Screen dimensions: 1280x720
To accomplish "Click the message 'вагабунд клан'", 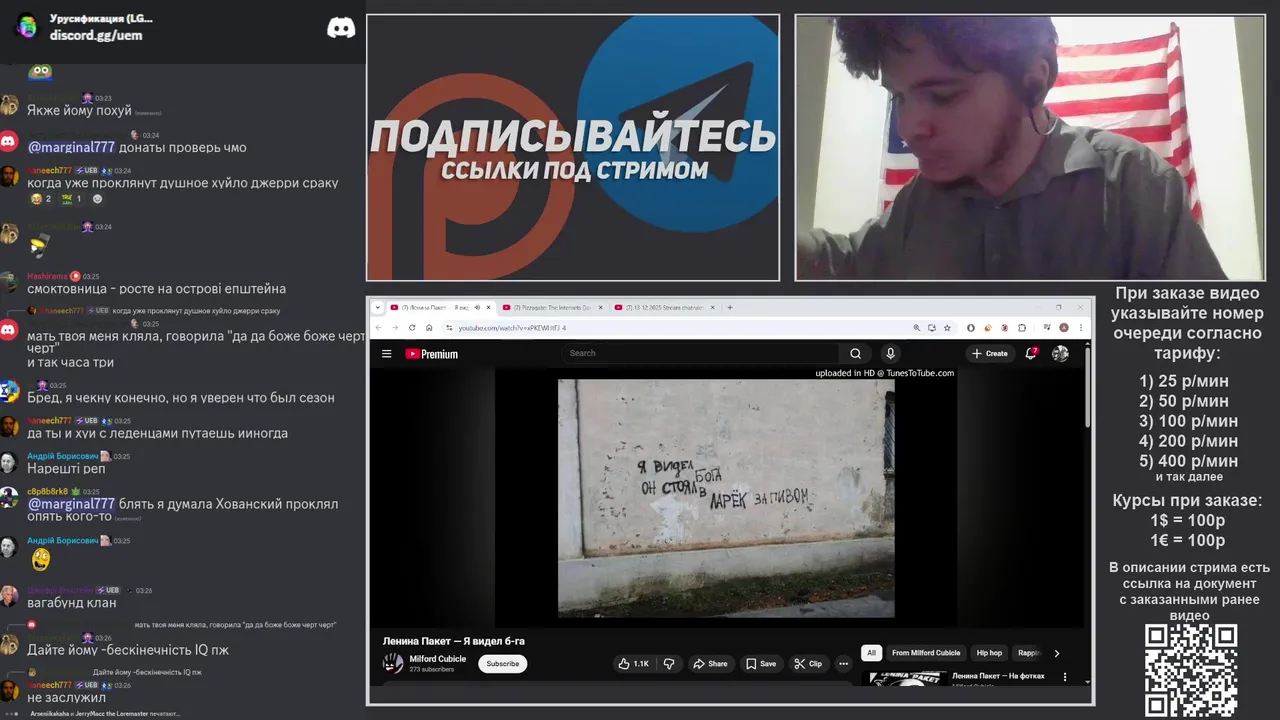I will [x=72, y=603].
